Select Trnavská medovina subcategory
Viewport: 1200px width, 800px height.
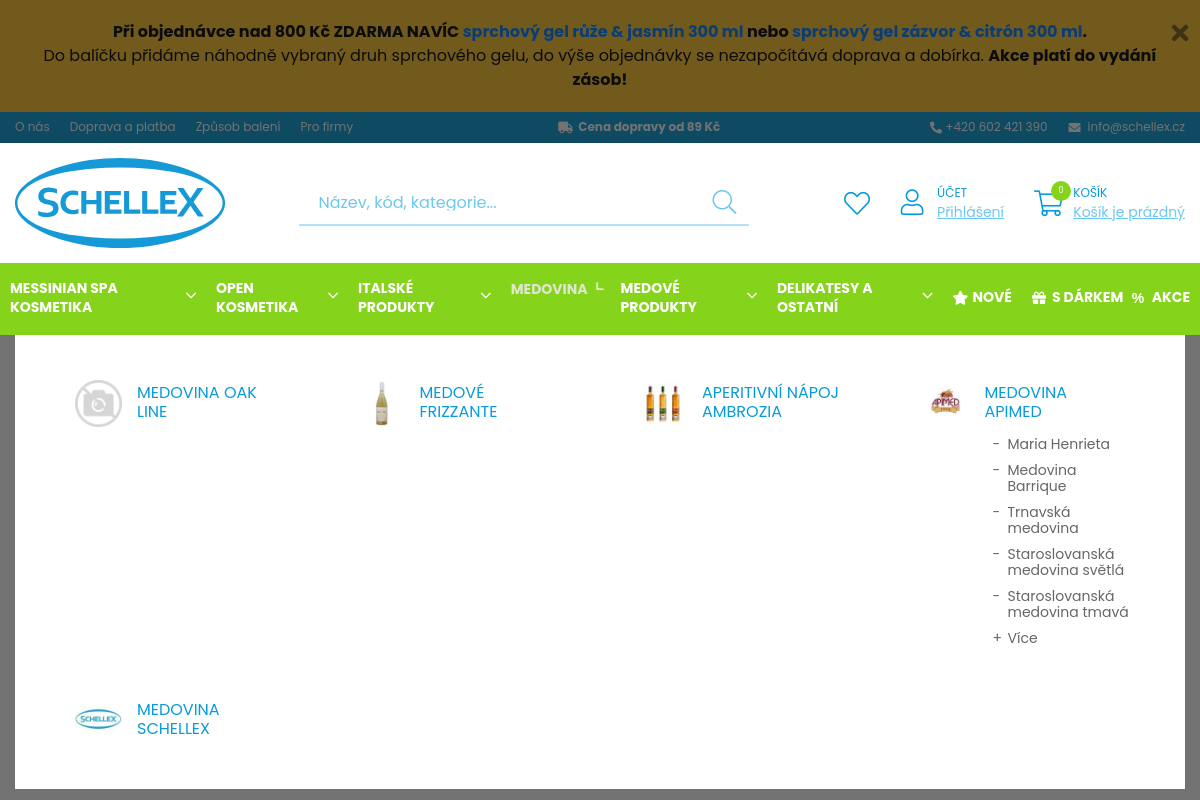(x=1043, y=520)
